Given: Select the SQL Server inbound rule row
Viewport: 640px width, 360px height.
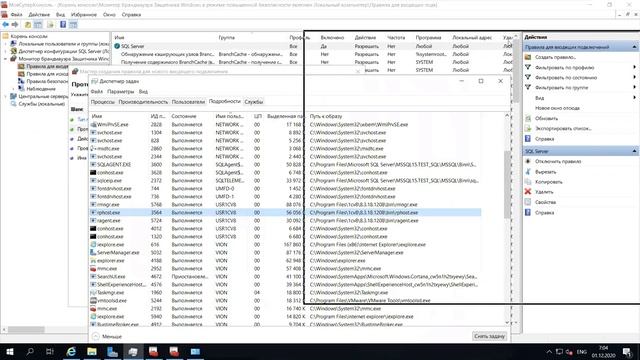Looking at the screenshot, I should tap(313, 46).
